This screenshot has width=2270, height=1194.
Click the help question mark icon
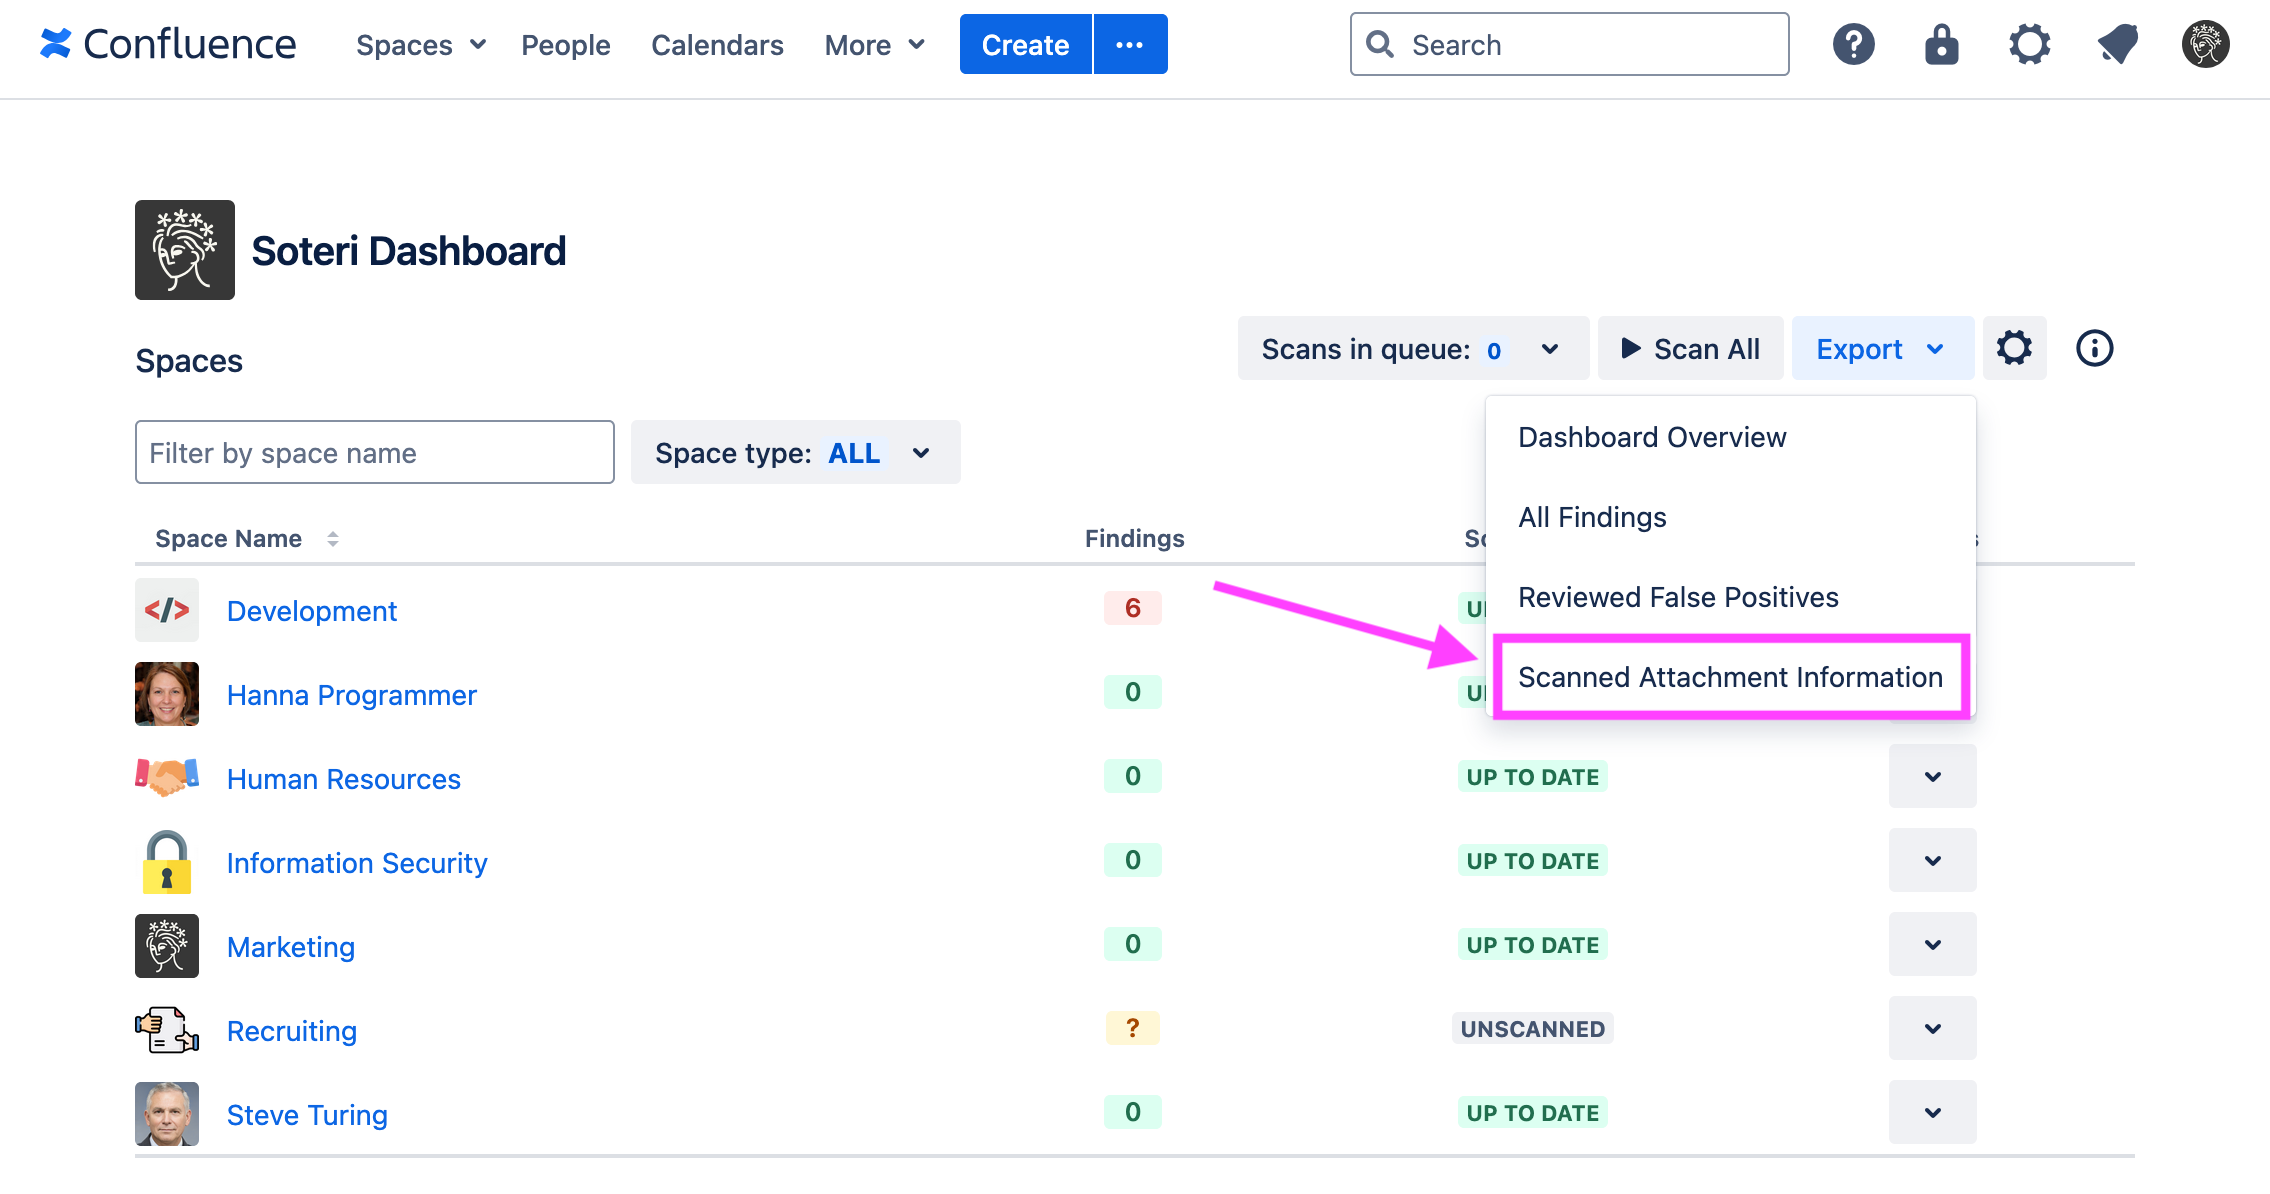pyautogui.click(x=1853, y=44)
